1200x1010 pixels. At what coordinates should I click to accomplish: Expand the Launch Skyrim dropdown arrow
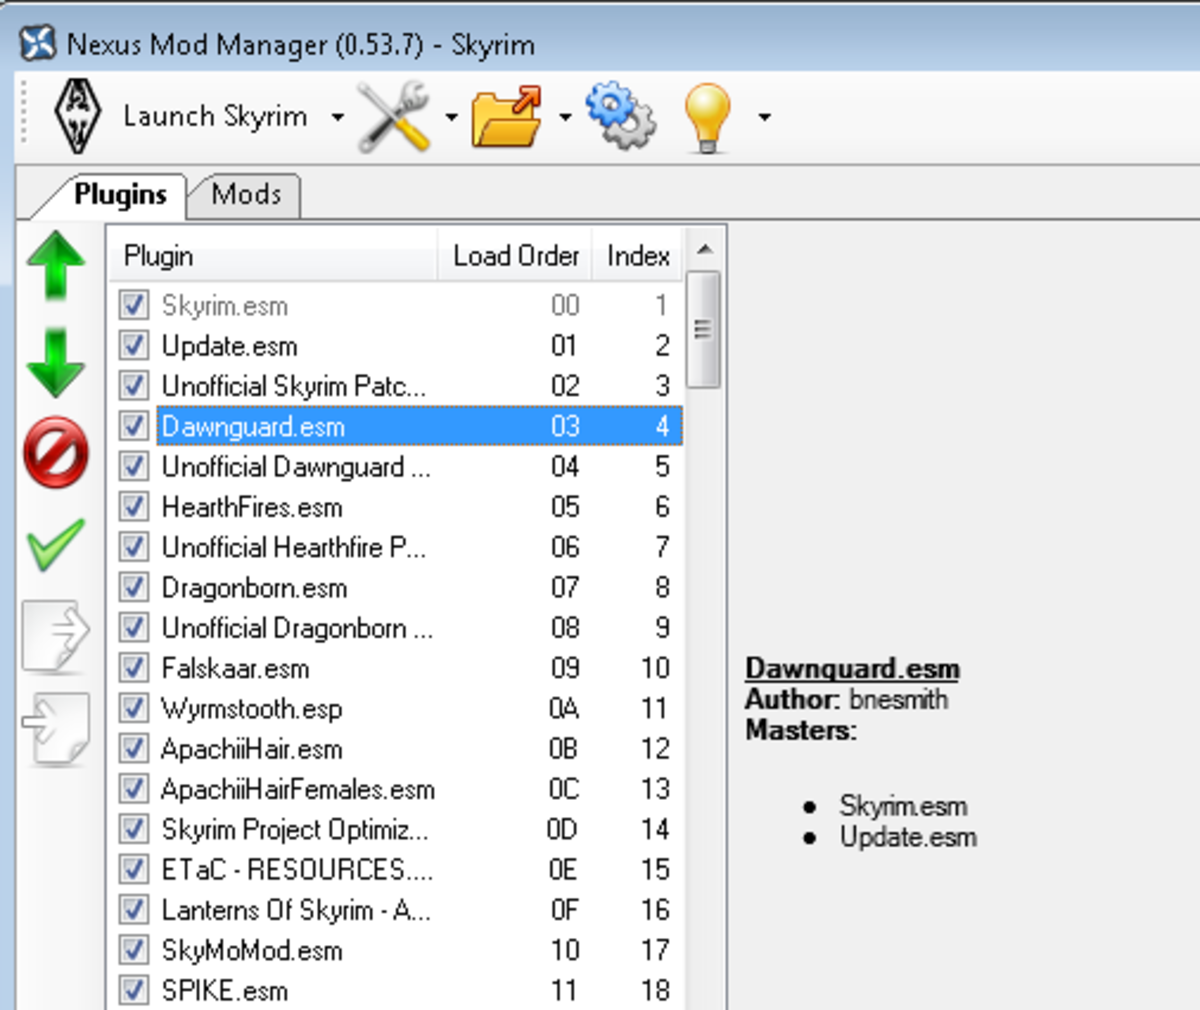point(339,116)
